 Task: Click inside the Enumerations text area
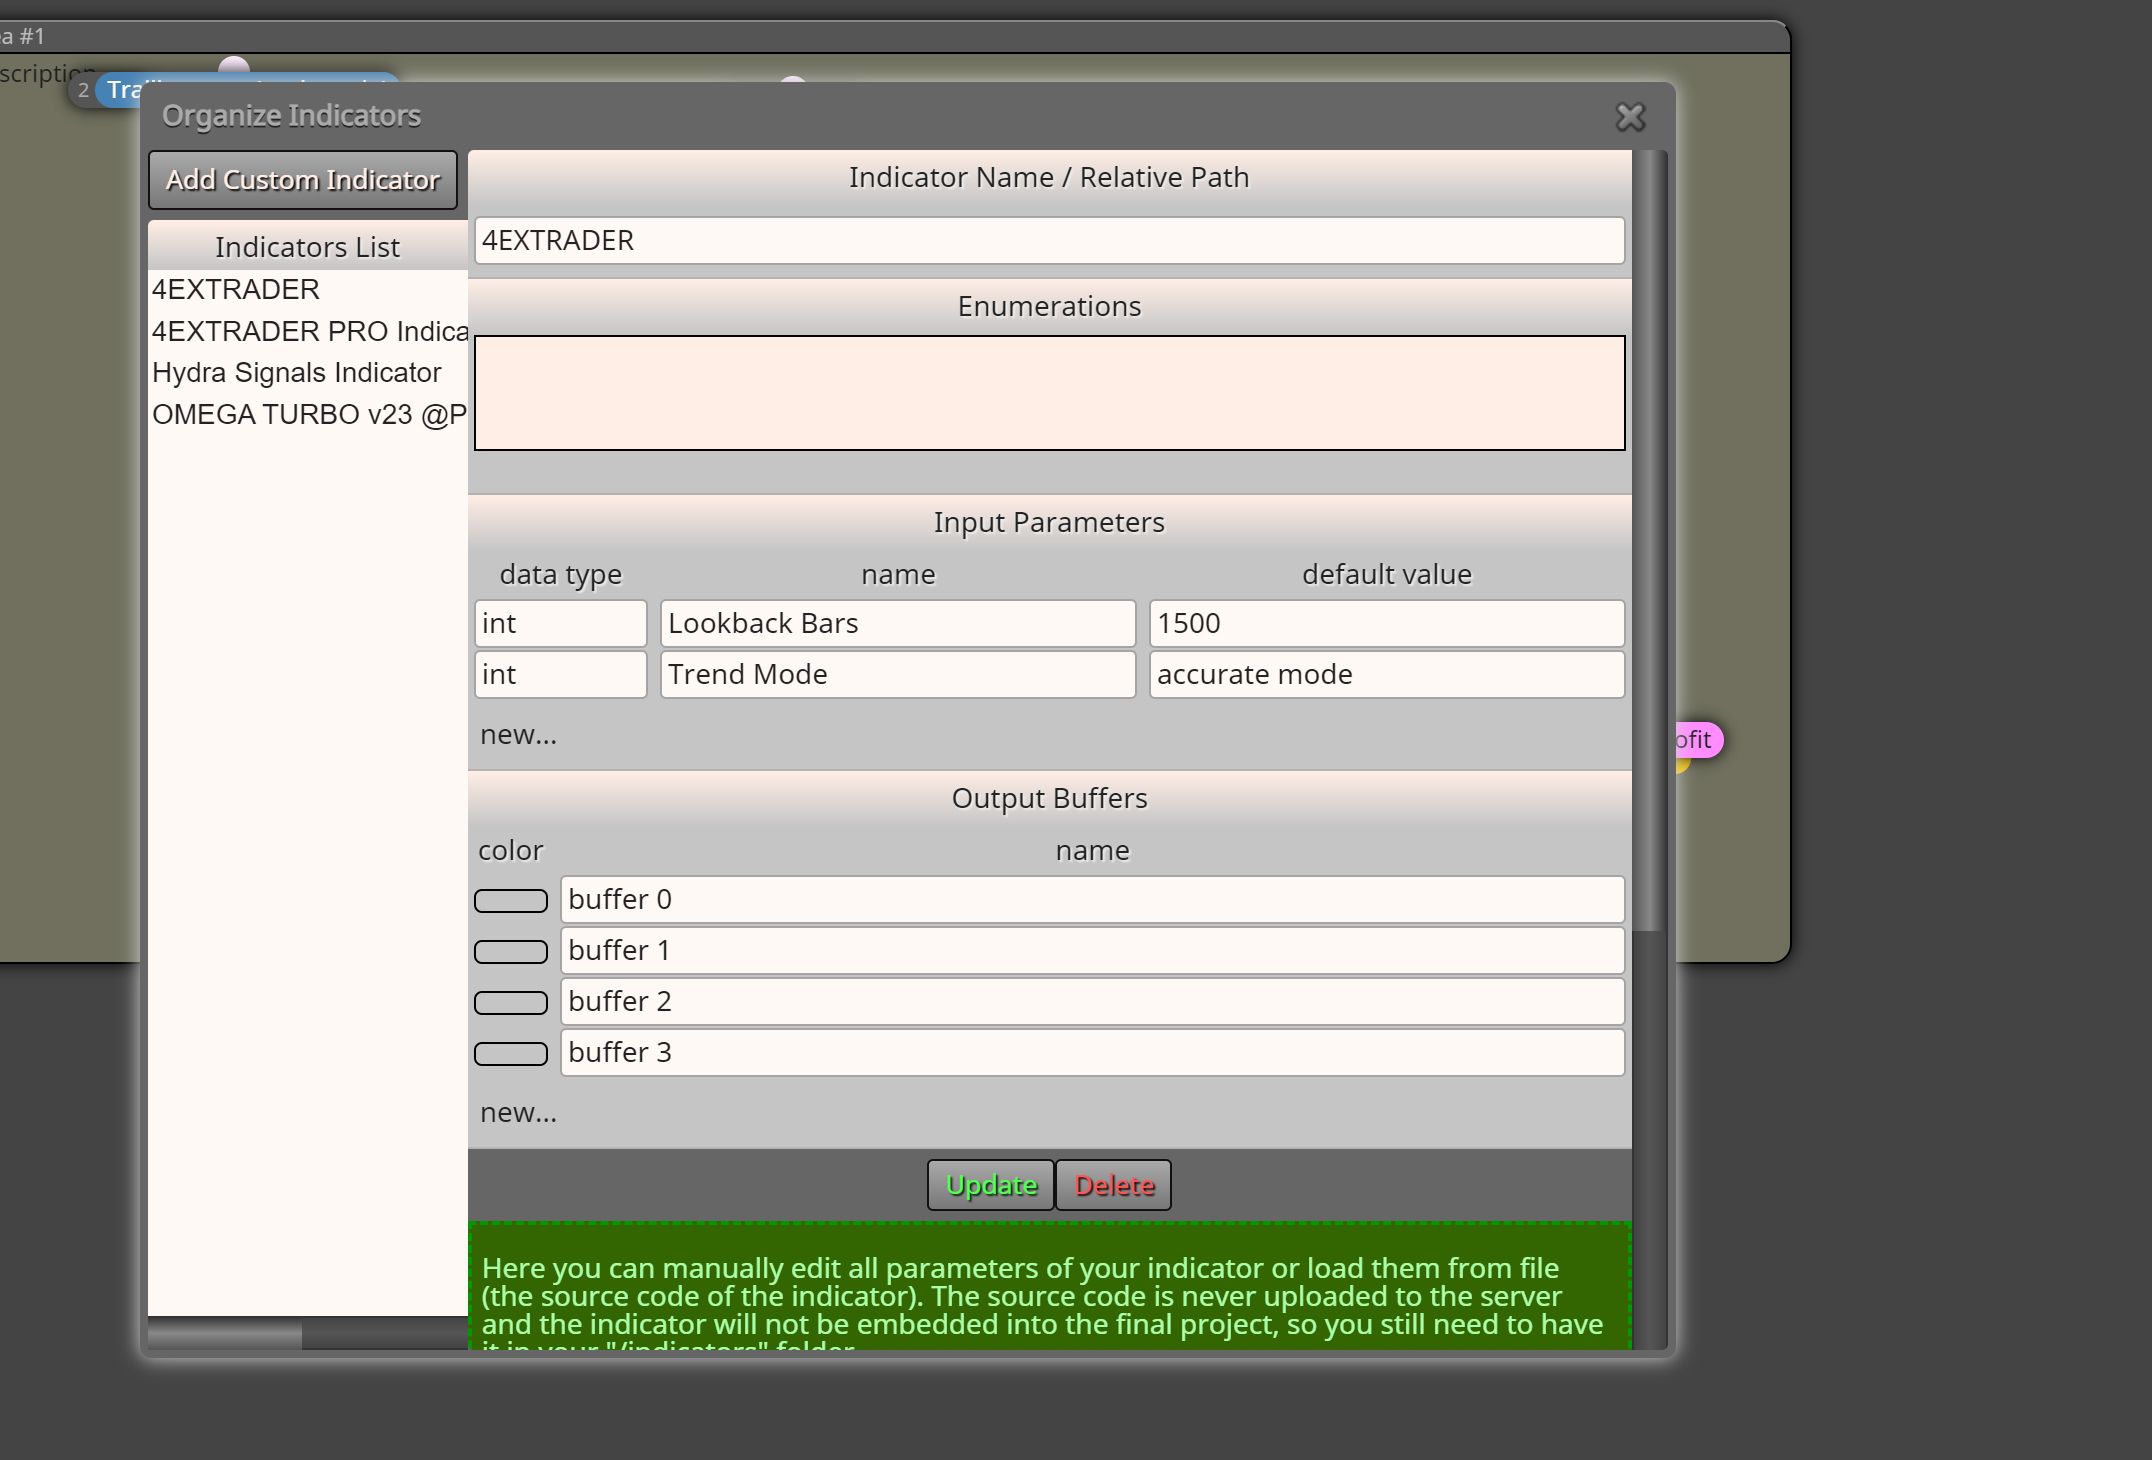(x=1049, y=393)
